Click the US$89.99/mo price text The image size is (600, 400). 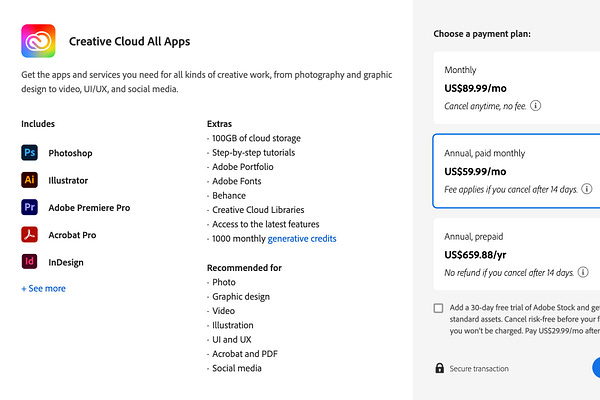point(475,88)
